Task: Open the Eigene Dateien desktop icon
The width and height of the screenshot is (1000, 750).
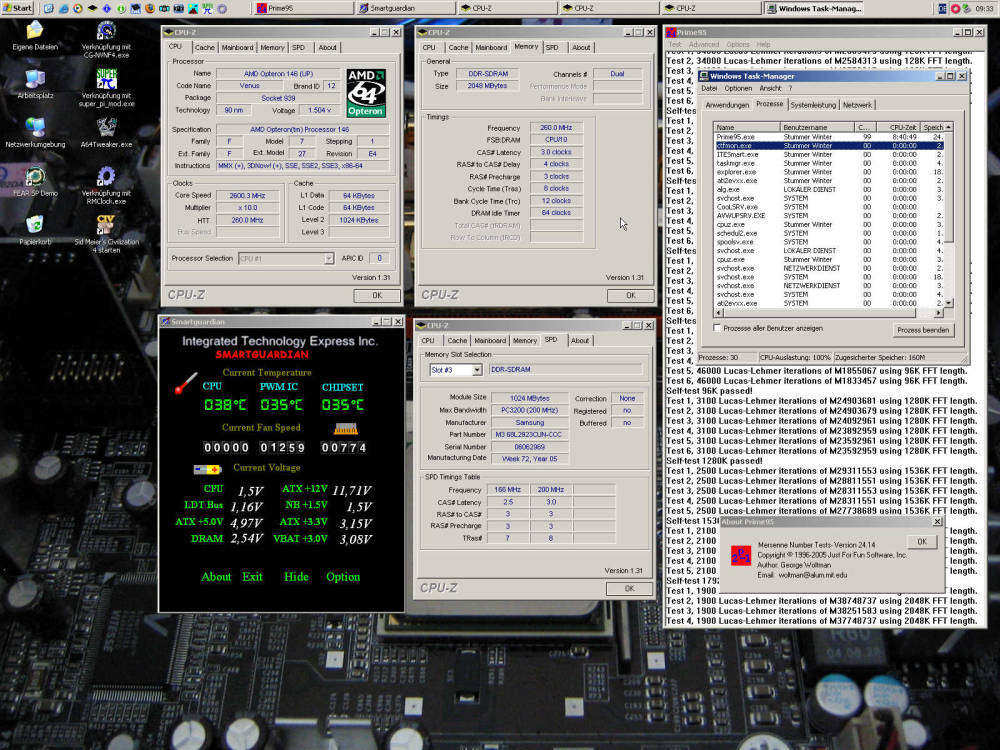Action: pos(35,30)
